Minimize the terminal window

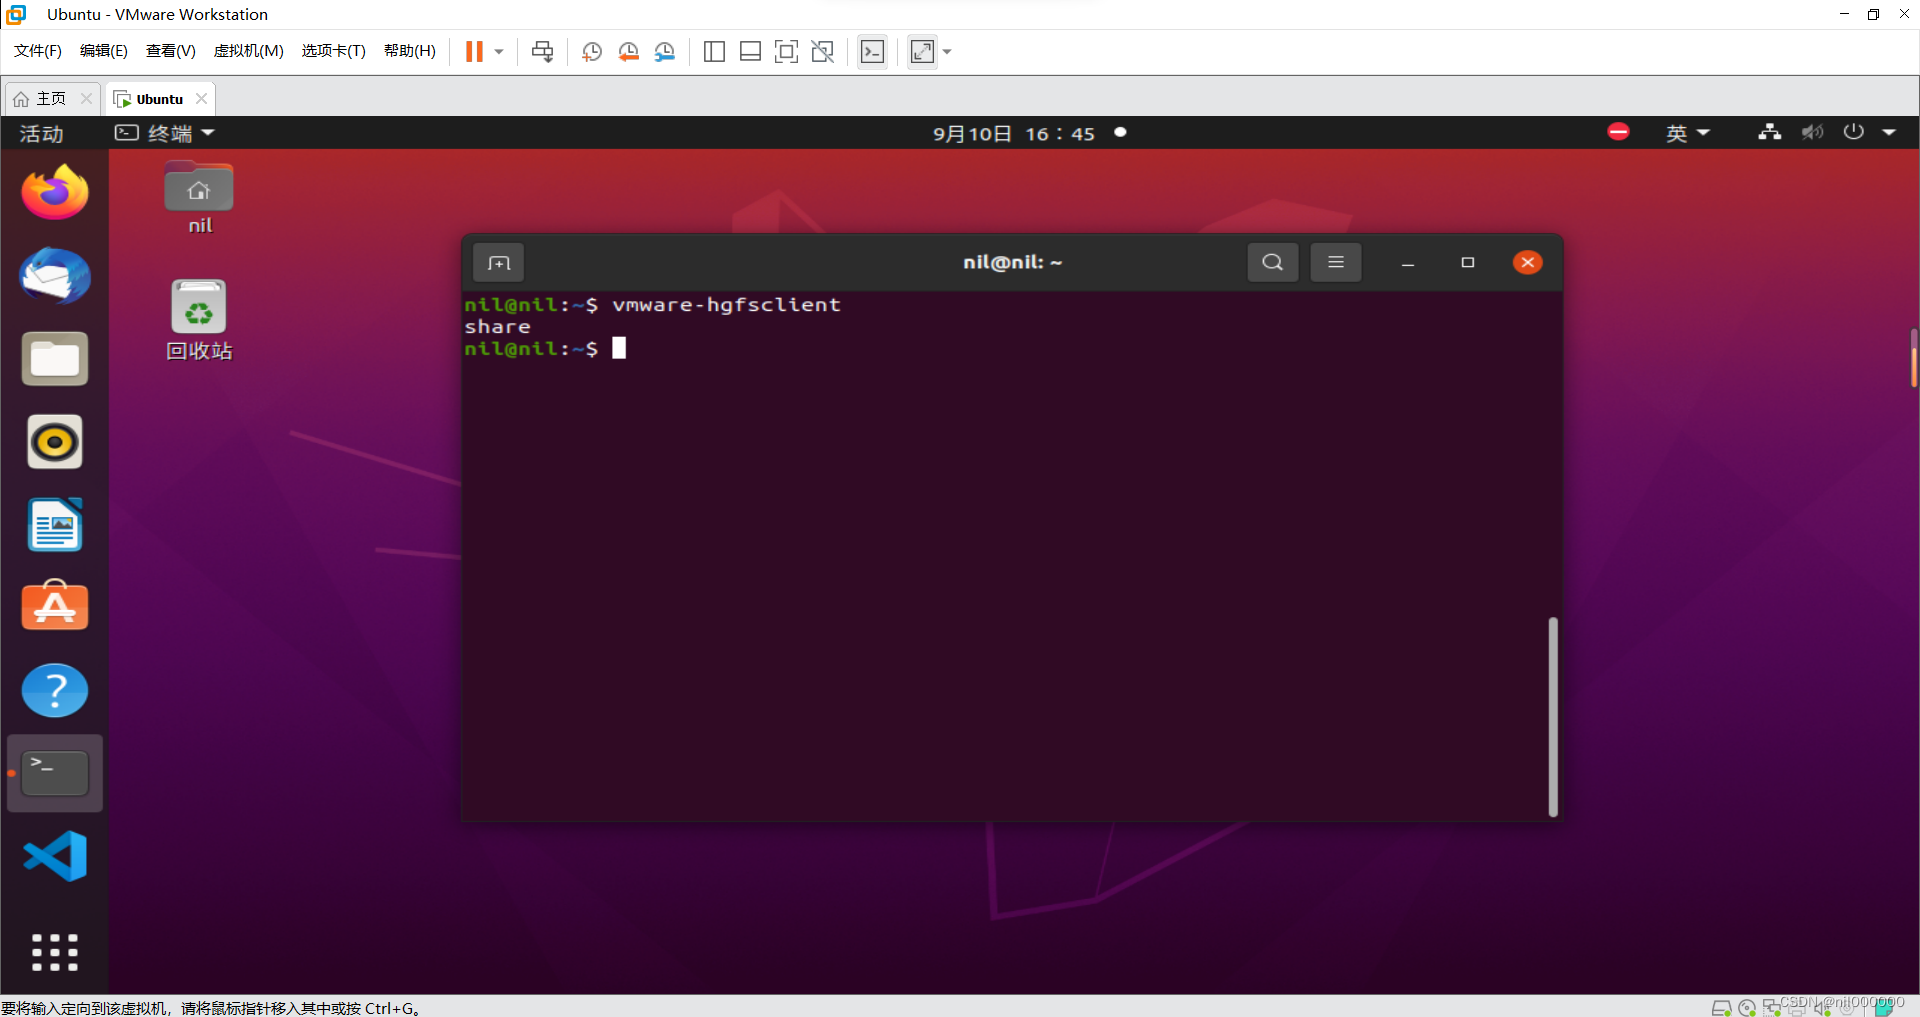(1407, 263)
